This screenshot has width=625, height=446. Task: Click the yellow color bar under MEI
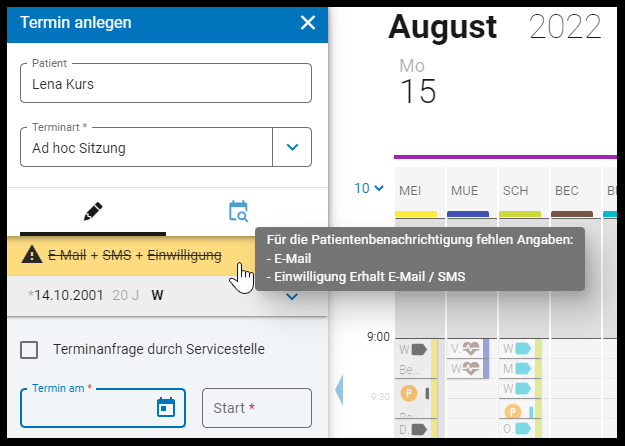(416, 214)
